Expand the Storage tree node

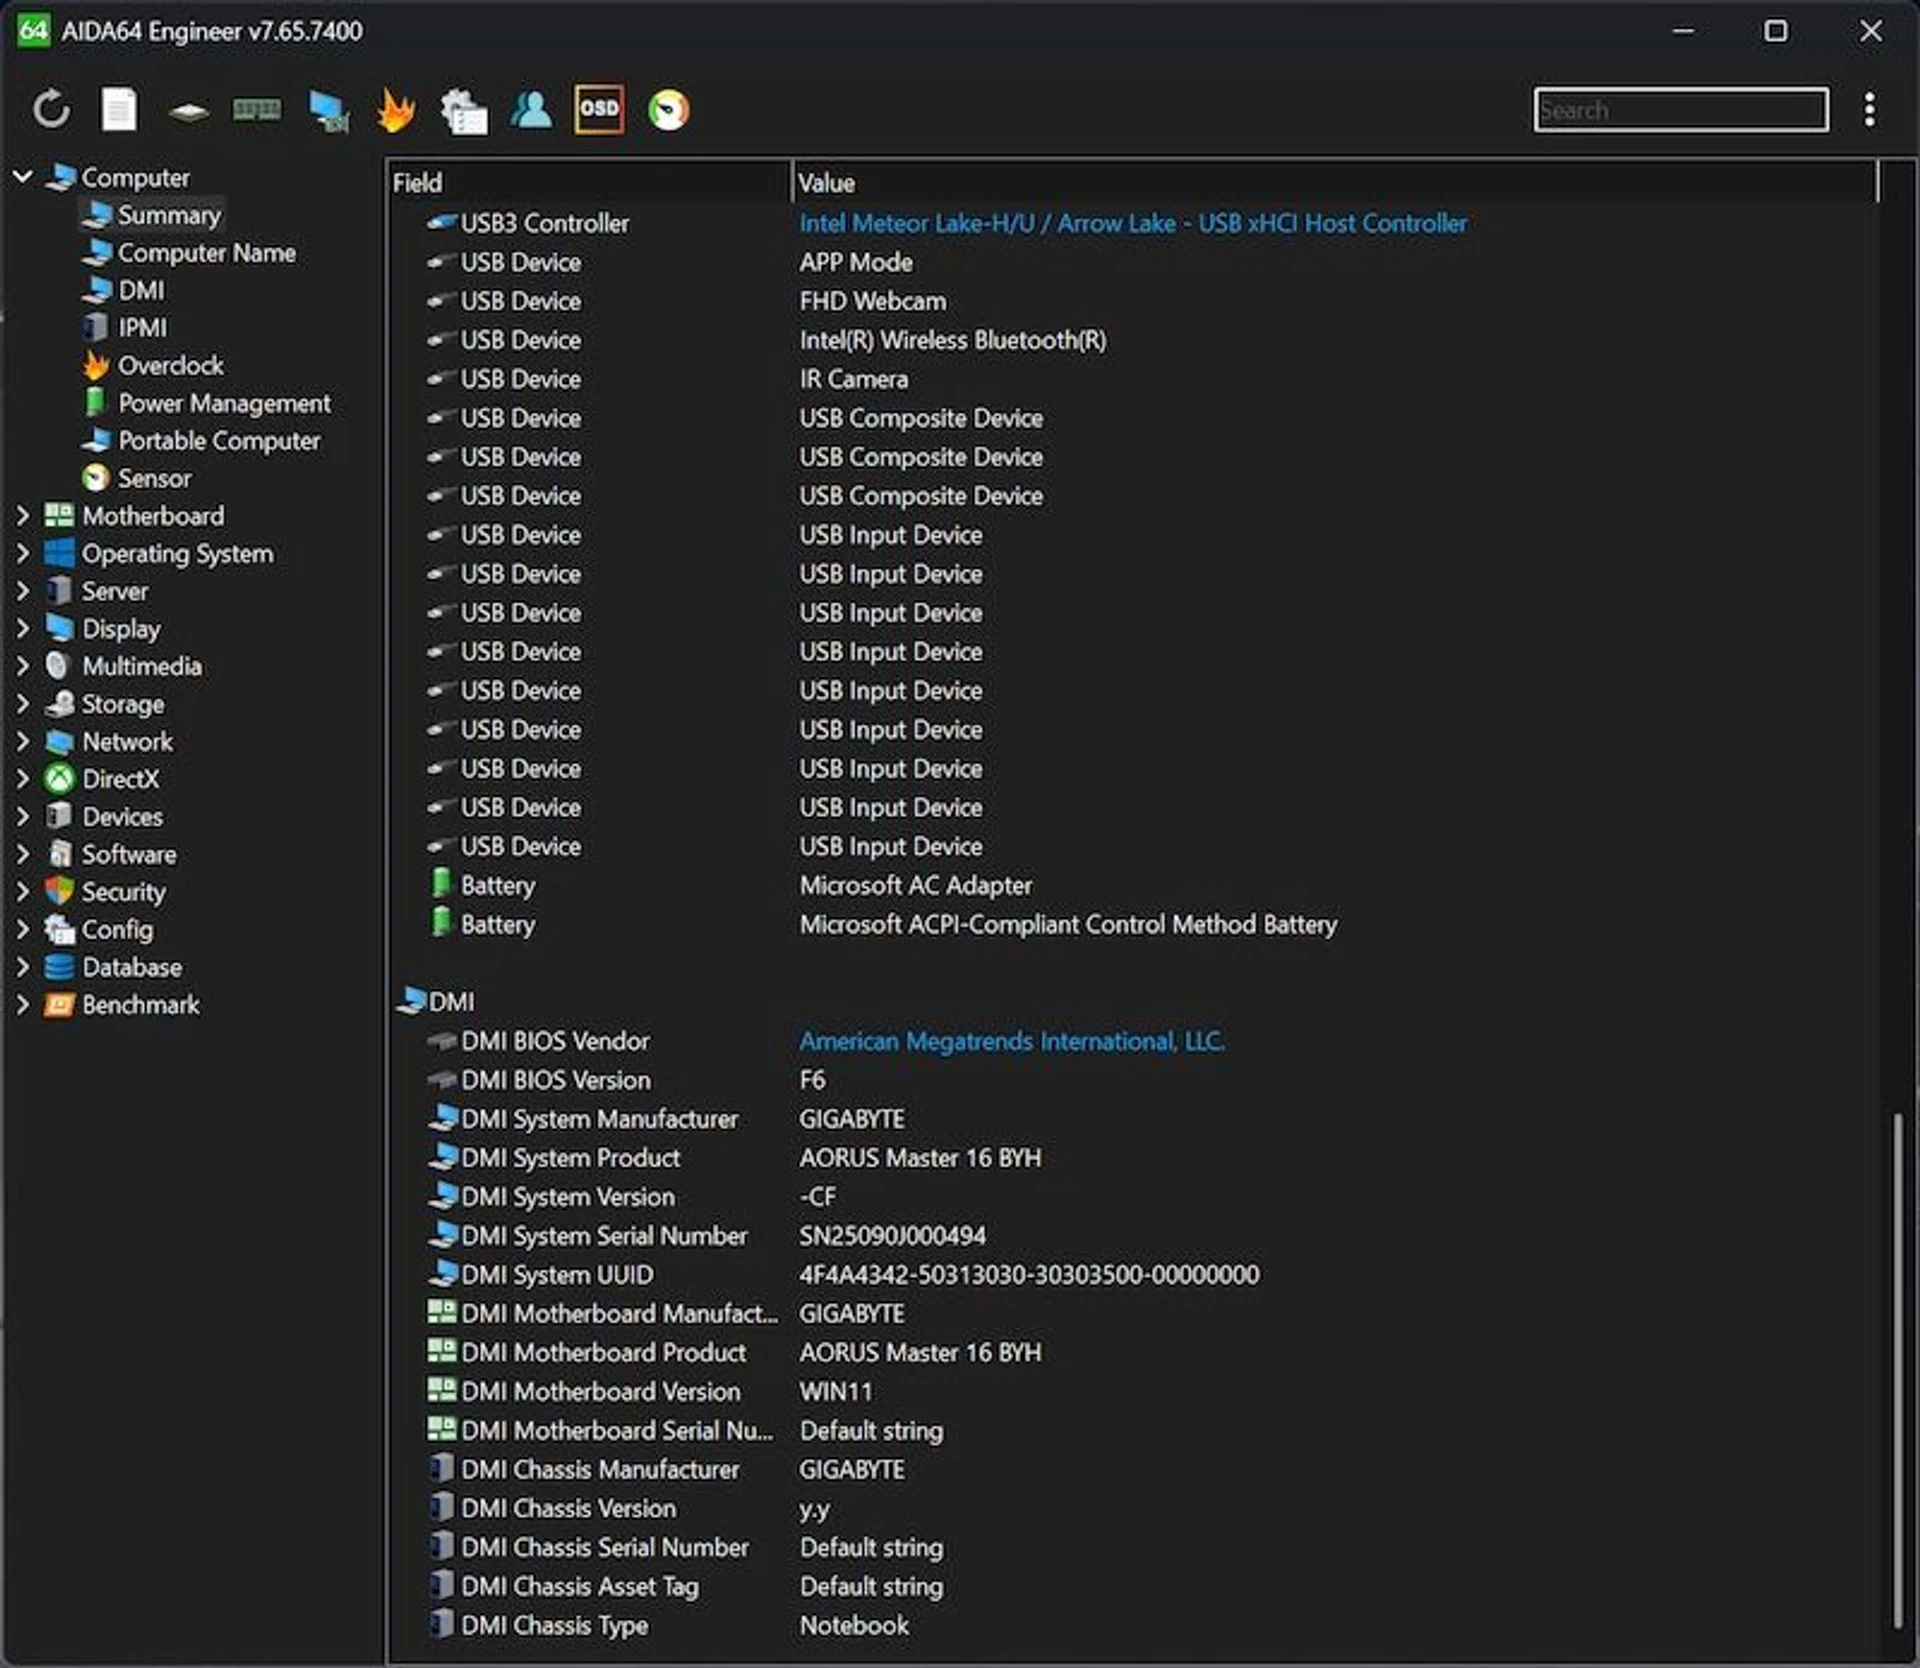point(22,704)
